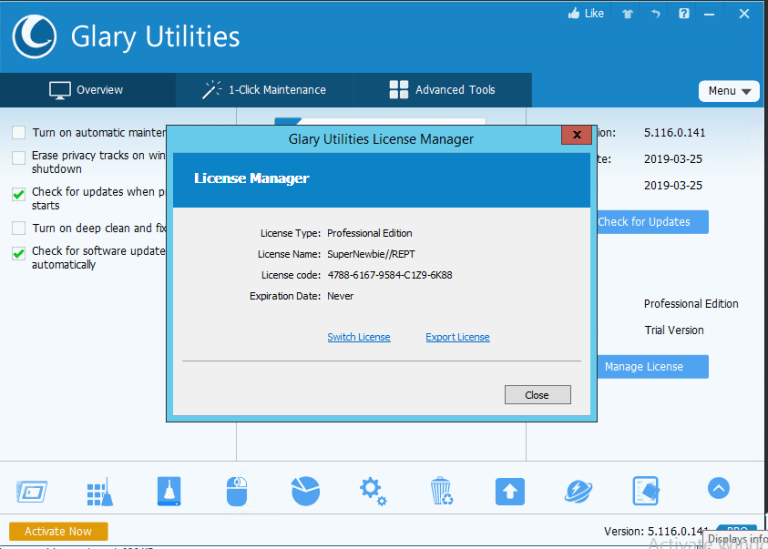Toggle 'Erase privacy tracks on shutdown' checkbox
Image resolution: width=768 pixels, height=549 pixels.
tap(19, 158)
